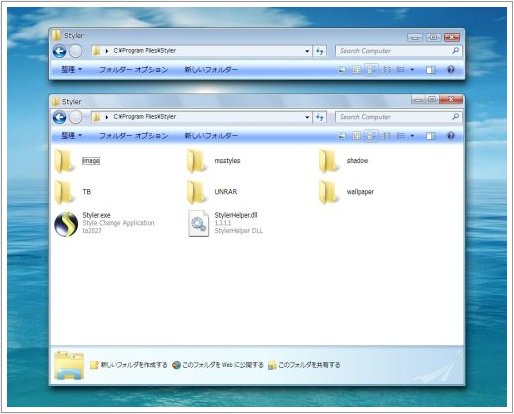Screen dimensions: 514x414
Task: Click このフォルダを Web に公開する link
Action: coord(218,365)
